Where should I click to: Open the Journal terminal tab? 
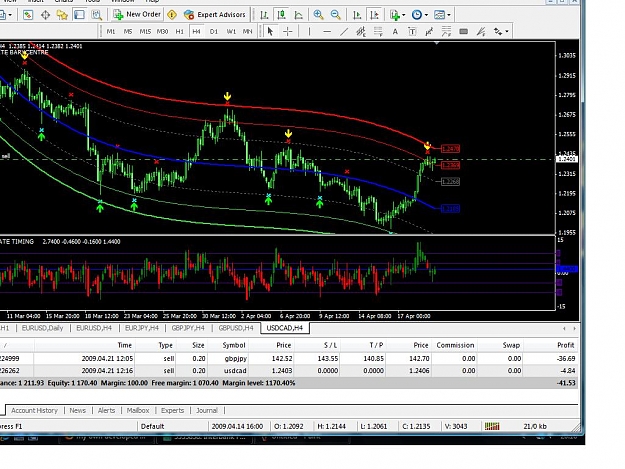tap(207, 410)
